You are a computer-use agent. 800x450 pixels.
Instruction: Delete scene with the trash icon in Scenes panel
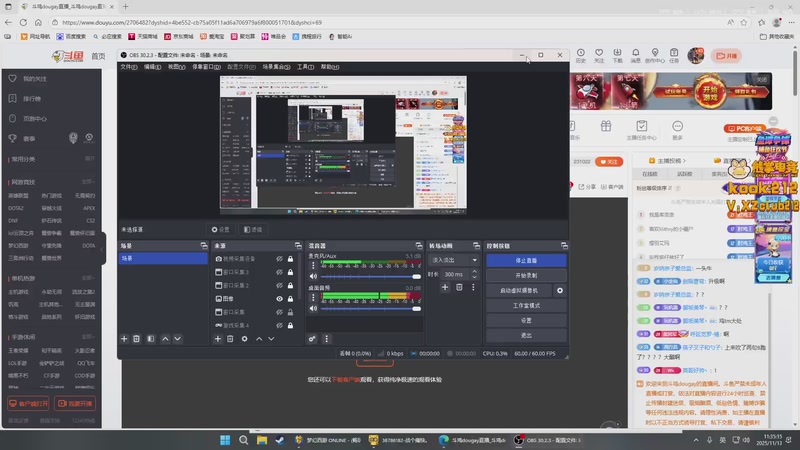[x=136, y=339]
